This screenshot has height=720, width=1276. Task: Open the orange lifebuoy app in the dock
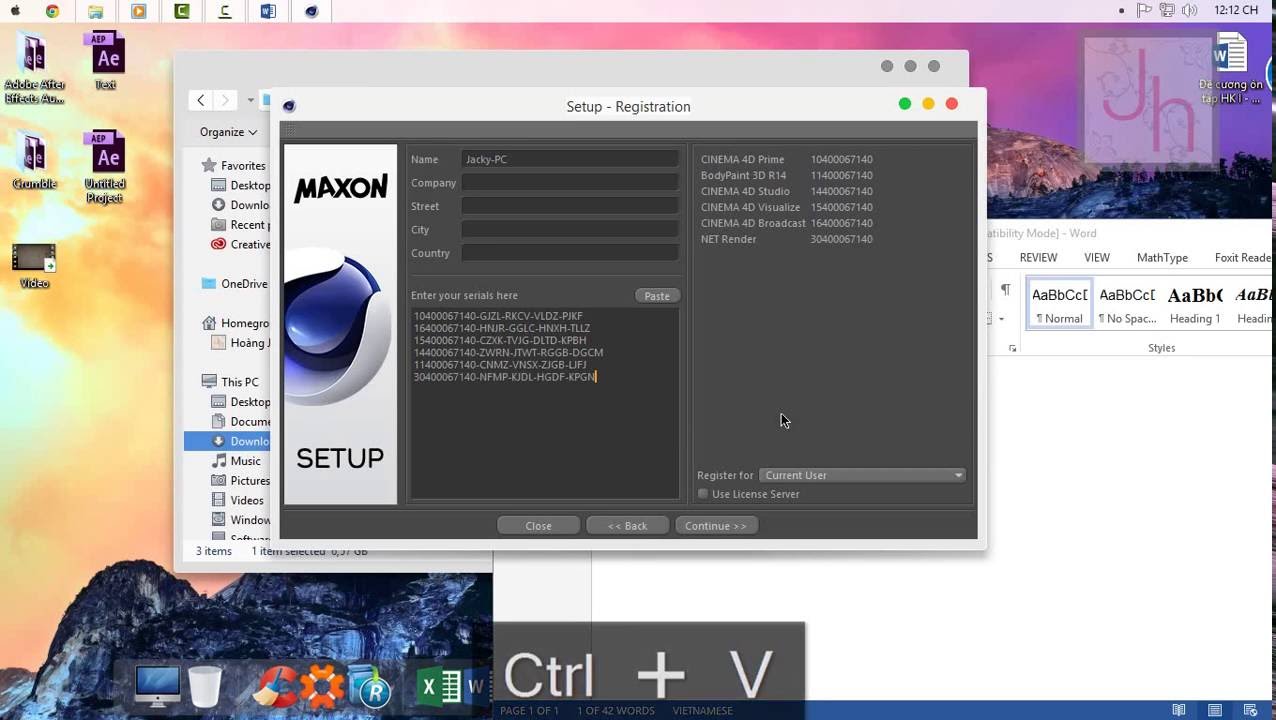(322, 687)
